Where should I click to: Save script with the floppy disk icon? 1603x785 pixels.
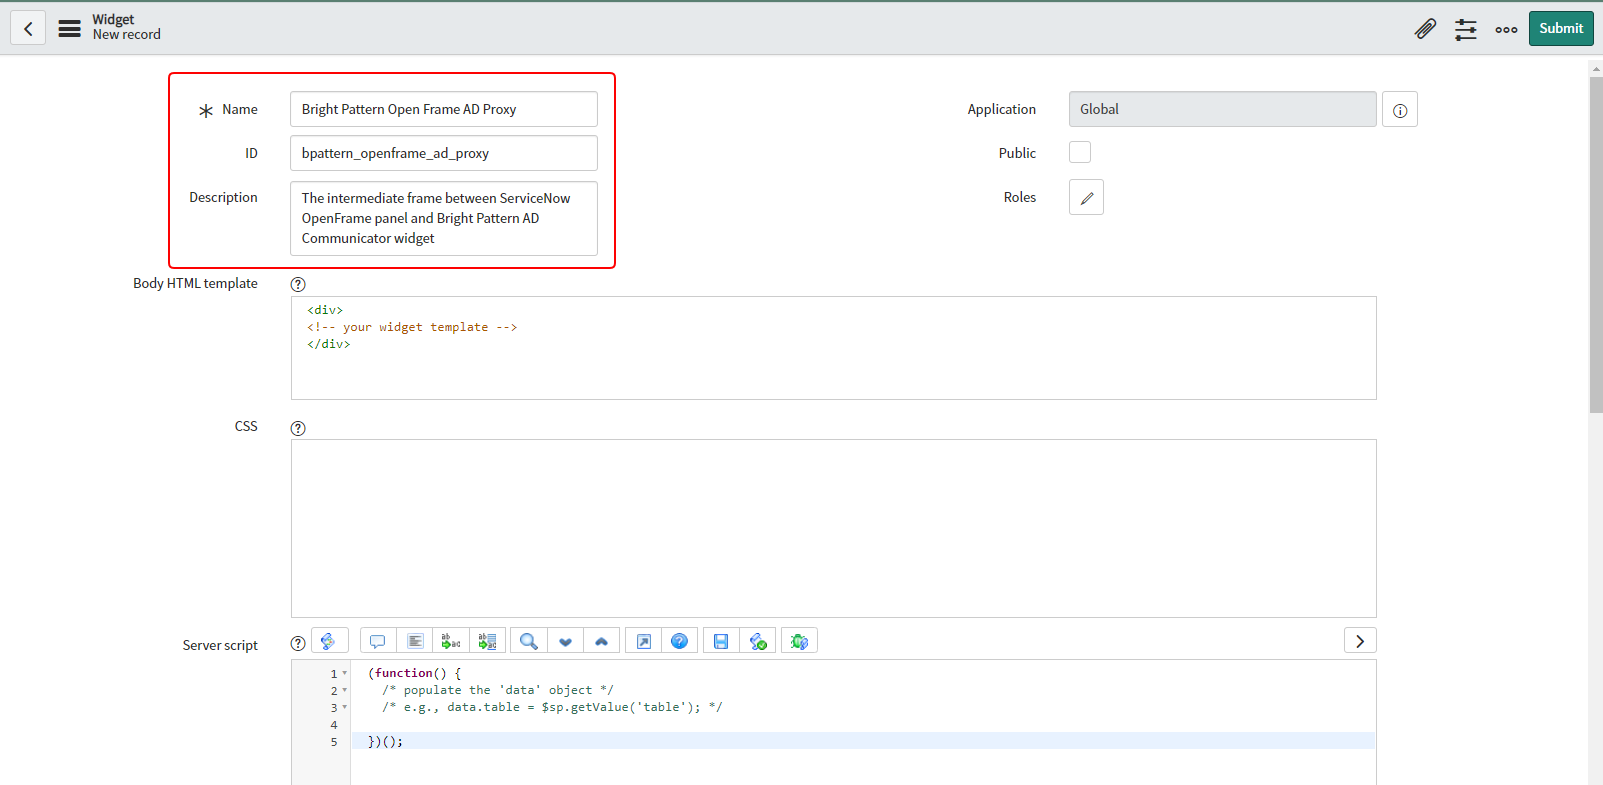pos(721,641)
